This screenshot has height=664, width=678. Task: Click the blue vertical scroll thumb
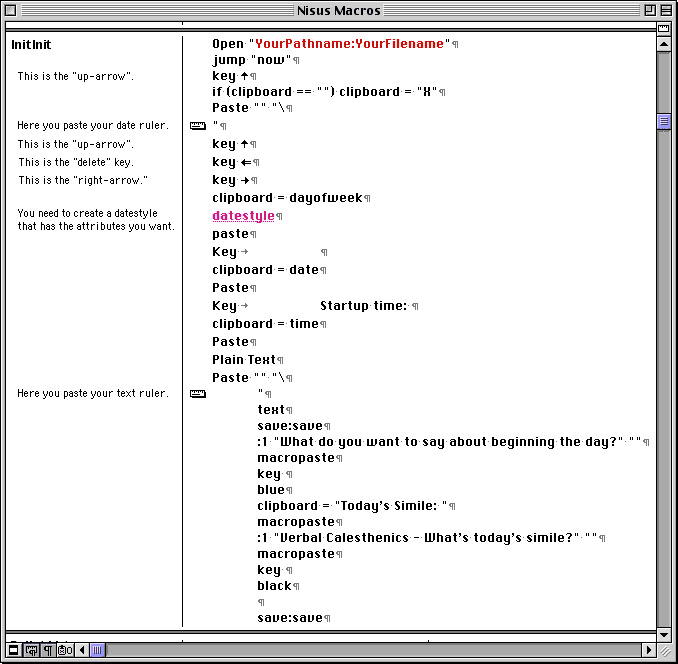coord(663,122)
